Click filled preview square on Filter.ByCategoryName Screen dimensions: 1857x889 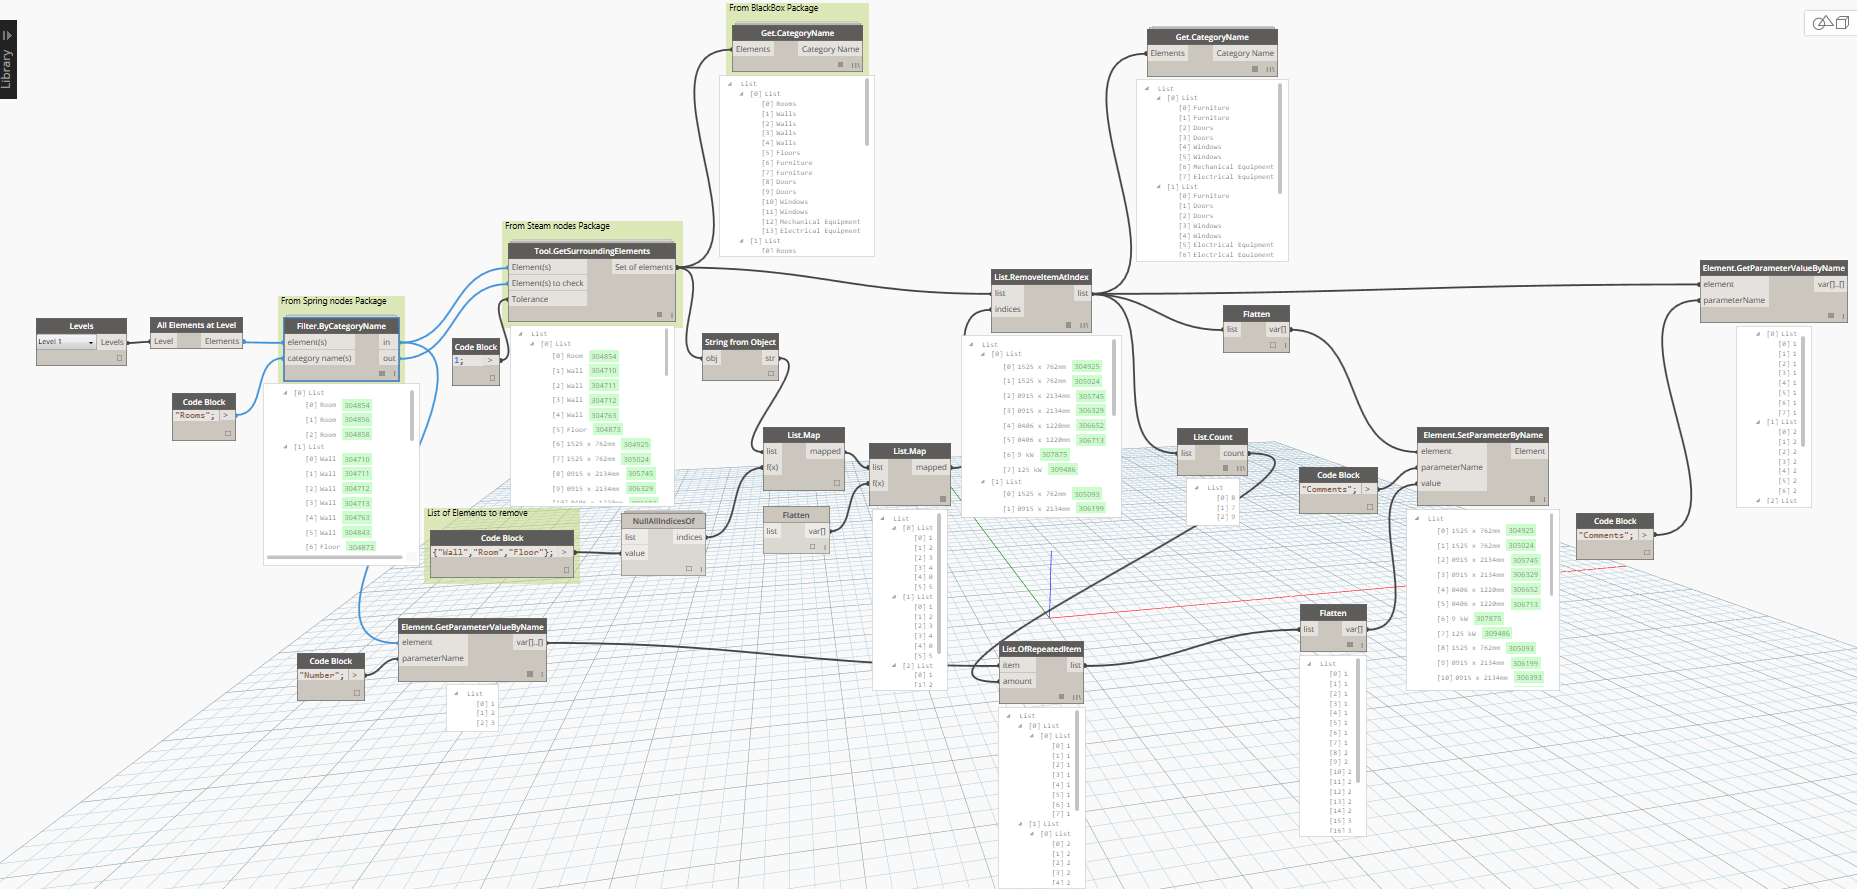(382, 374)
